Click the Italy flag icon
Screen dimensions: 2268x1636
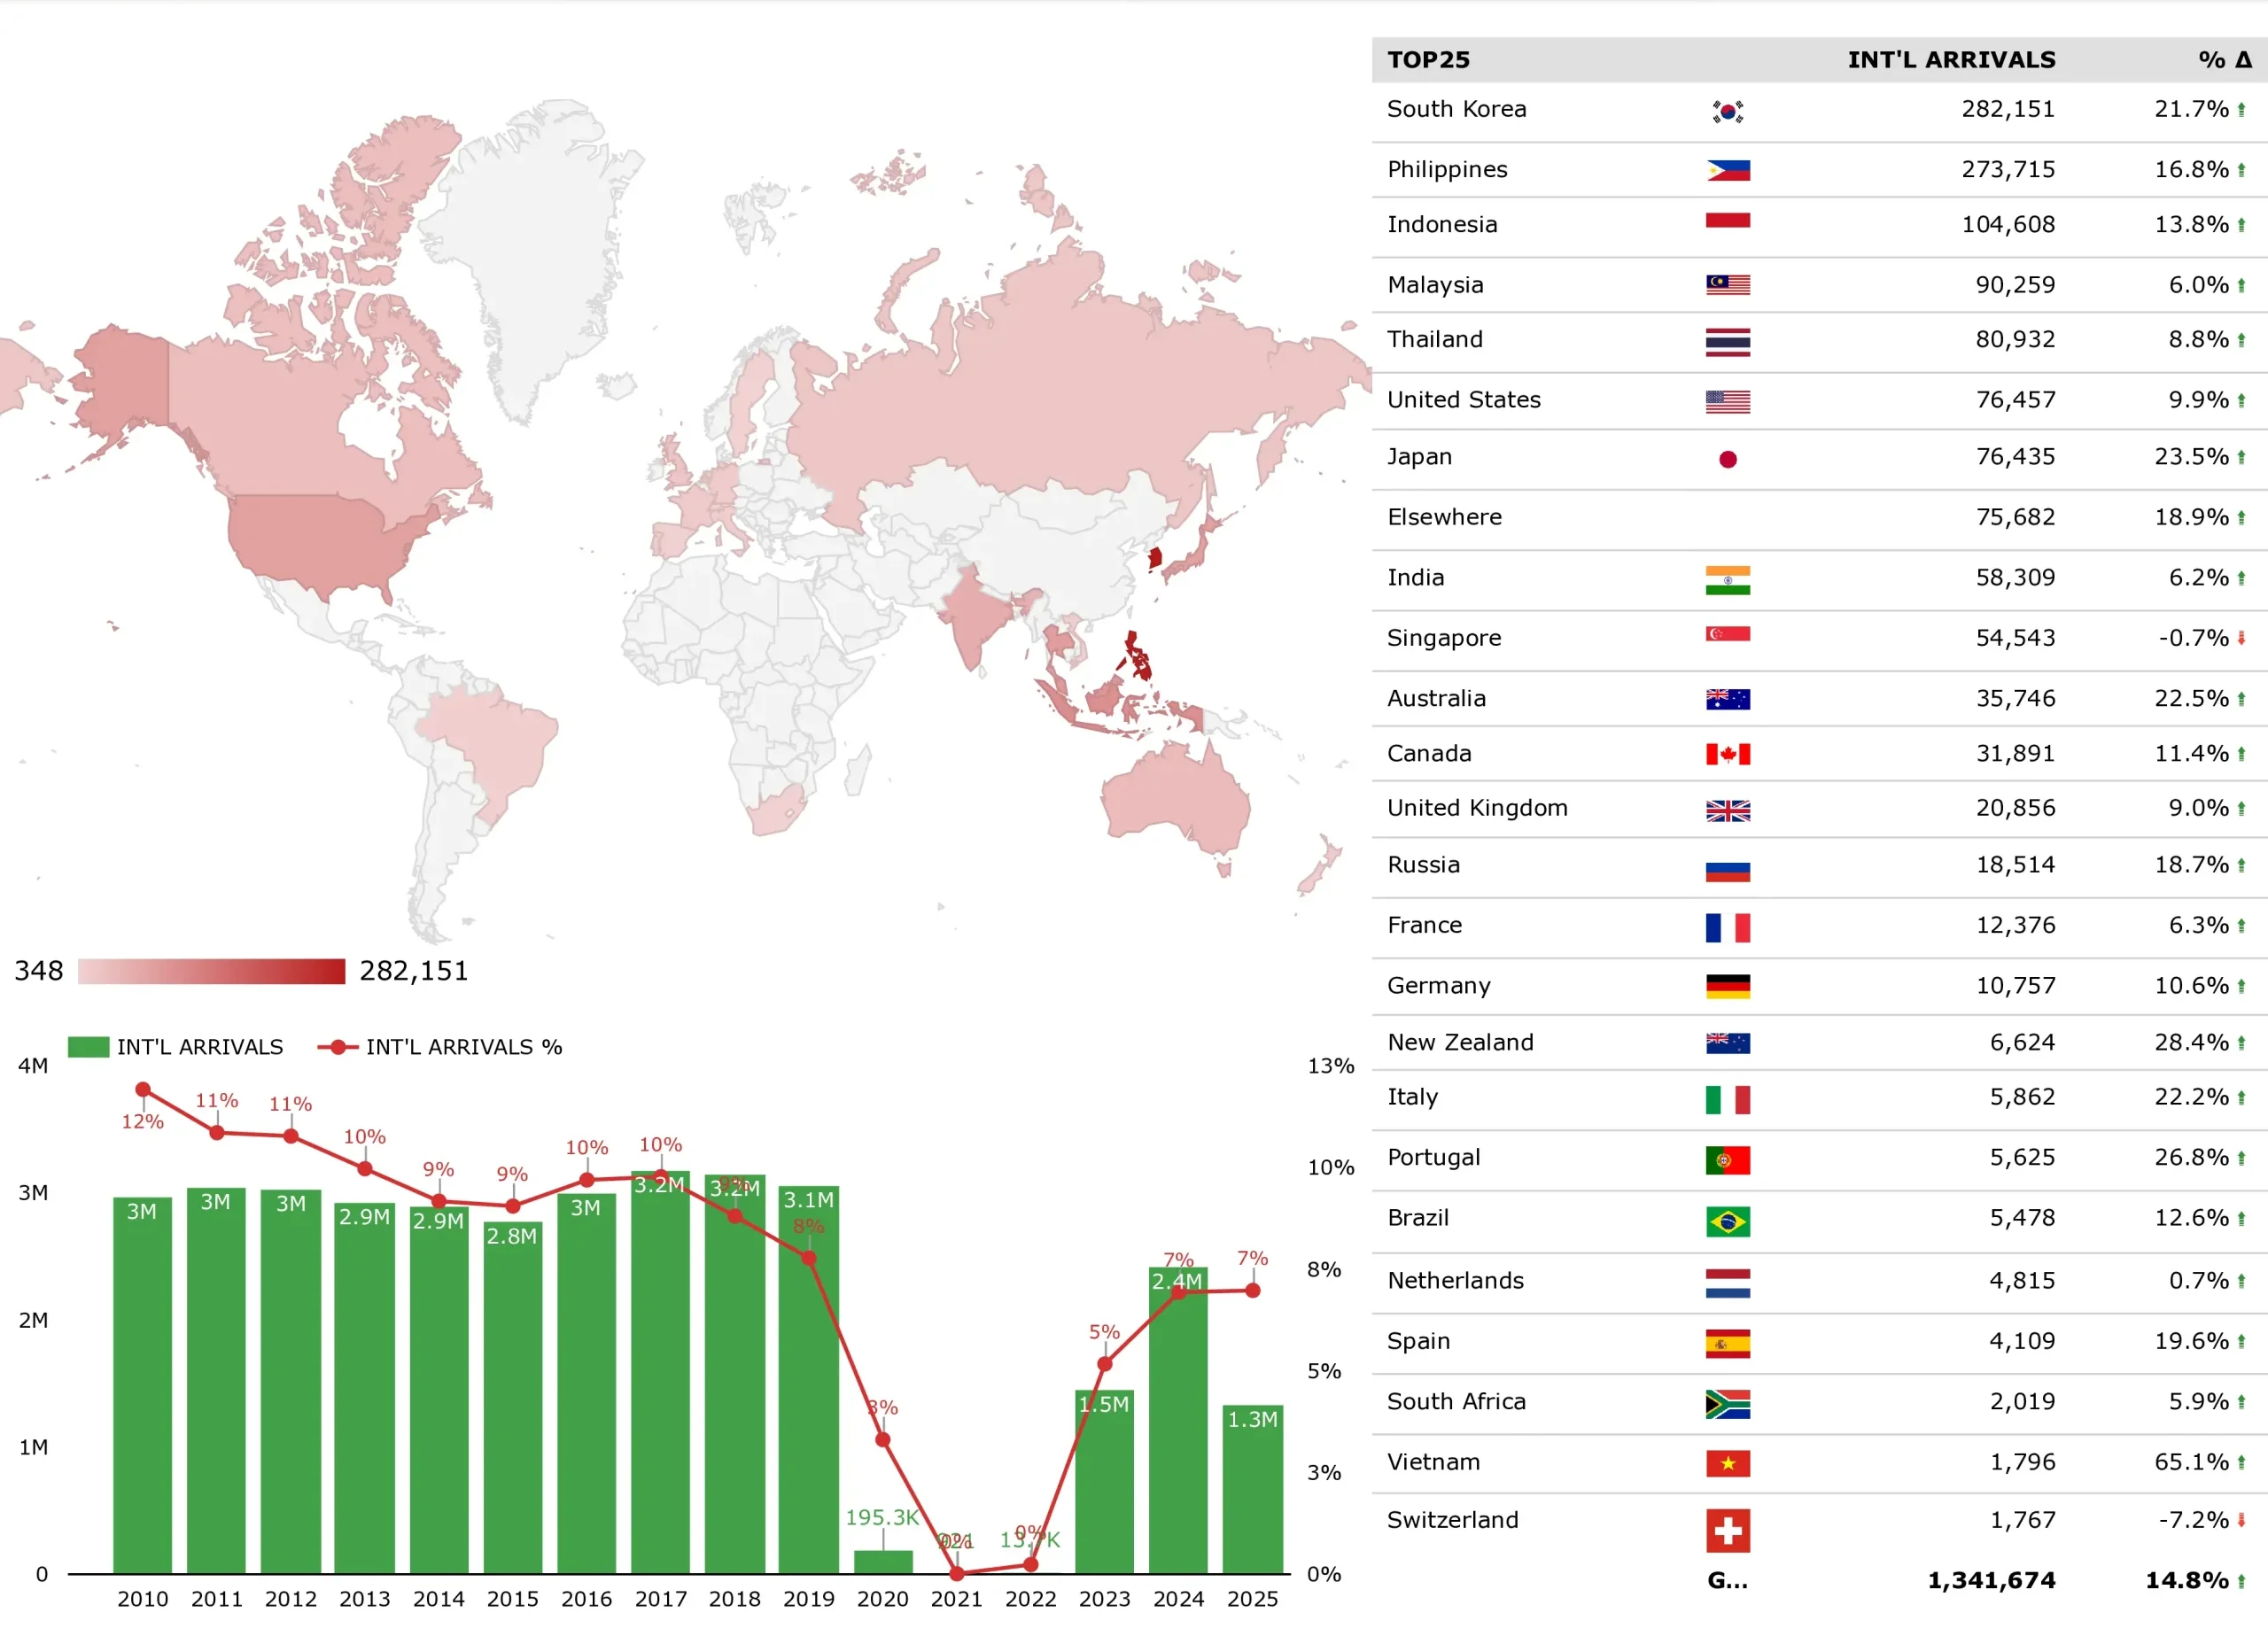1727,1100
